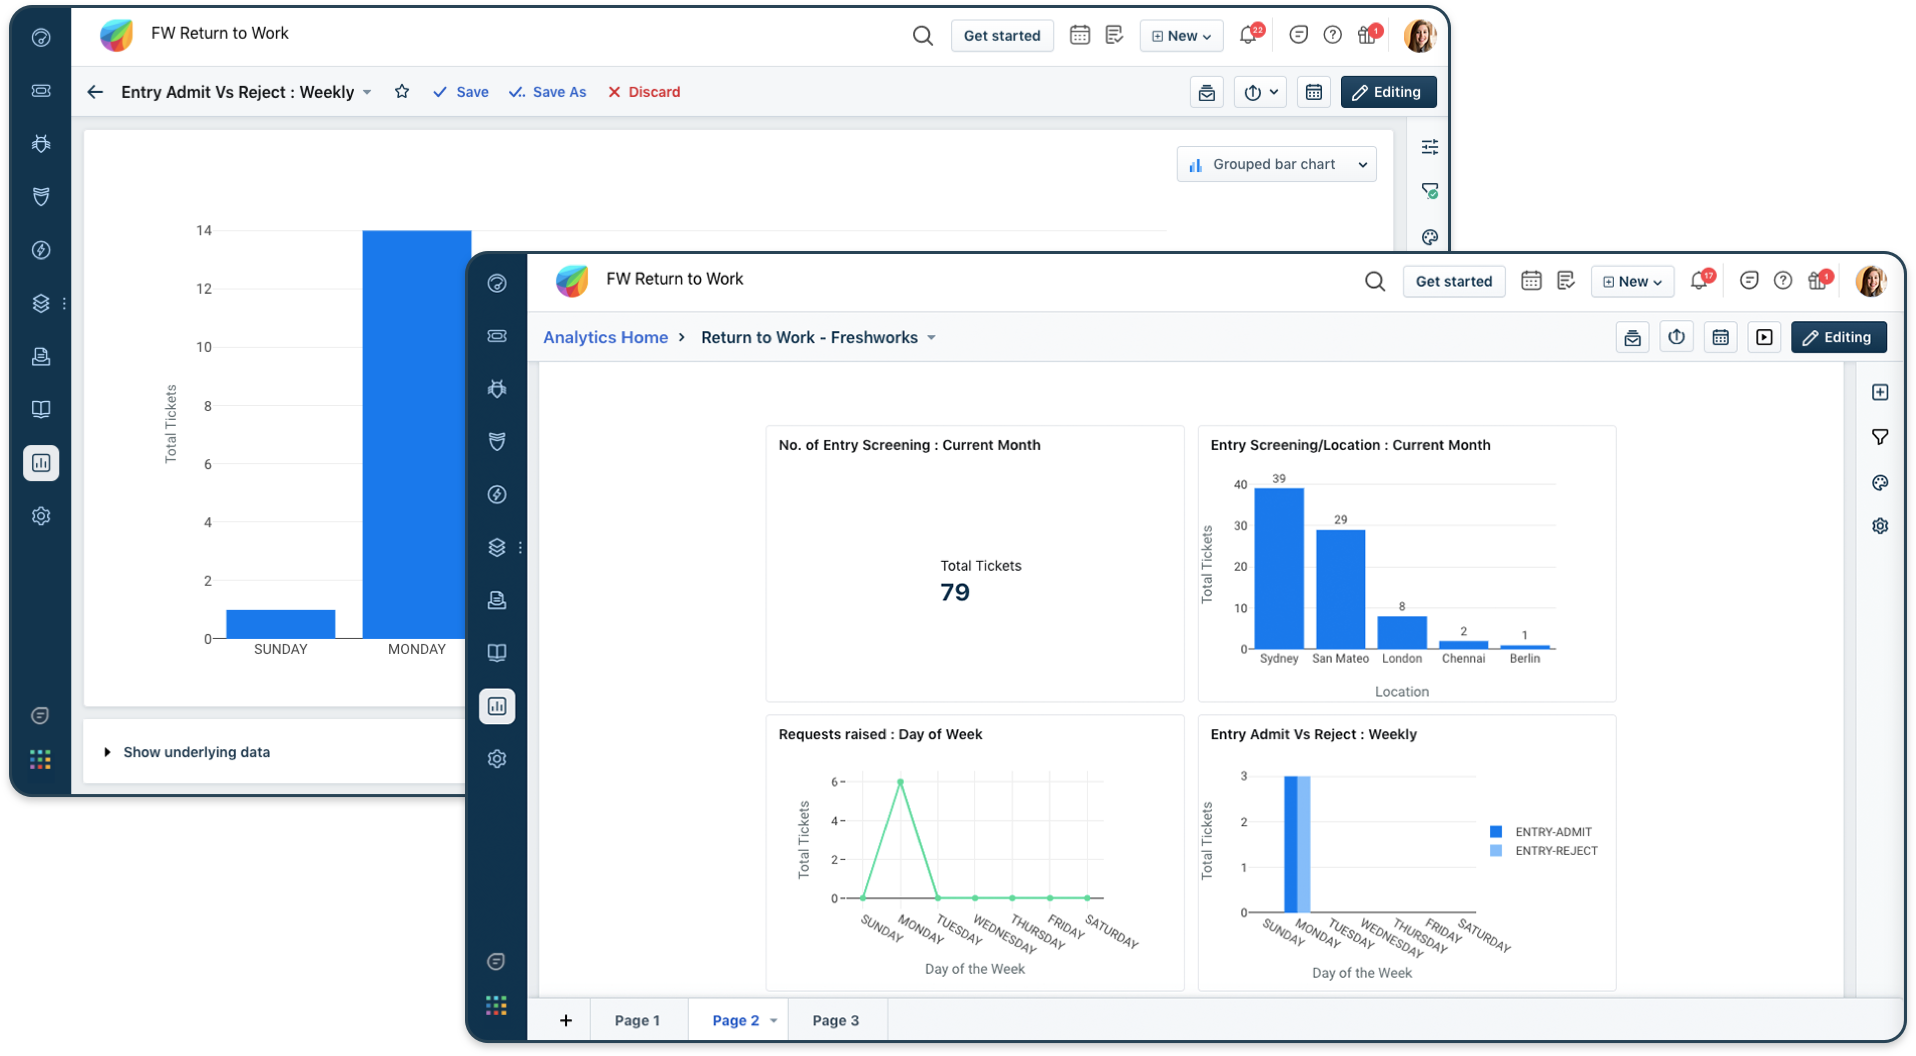
Task: Click Get started in front window
Action: [1454, 282]
